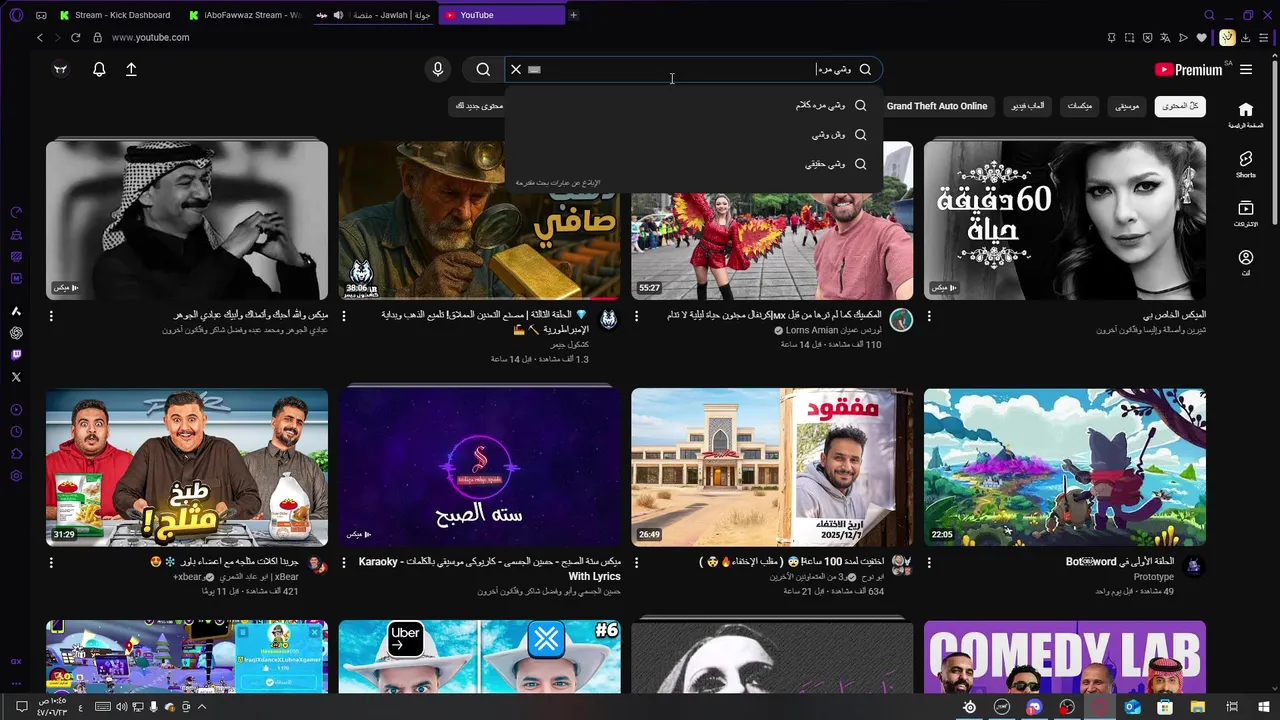
Task: Open the You profile sidebar item
Action: [x=1246, y=263]
